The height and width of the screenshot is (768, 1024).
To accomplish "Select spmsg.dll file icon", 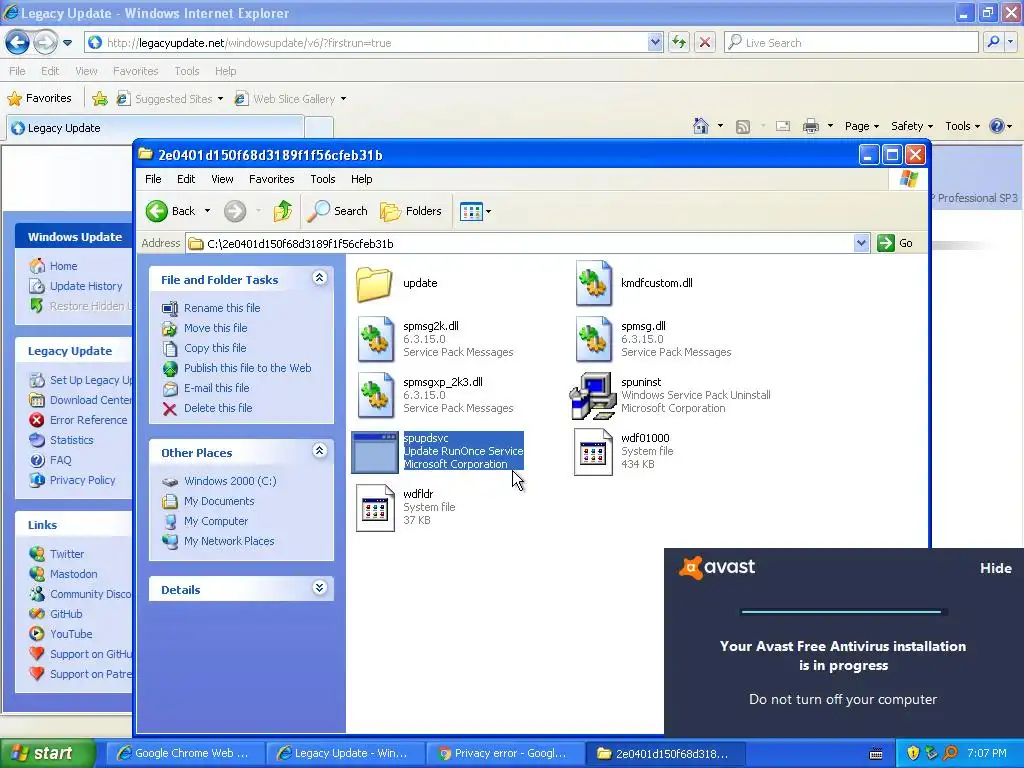I will click(x=594, y=339).
